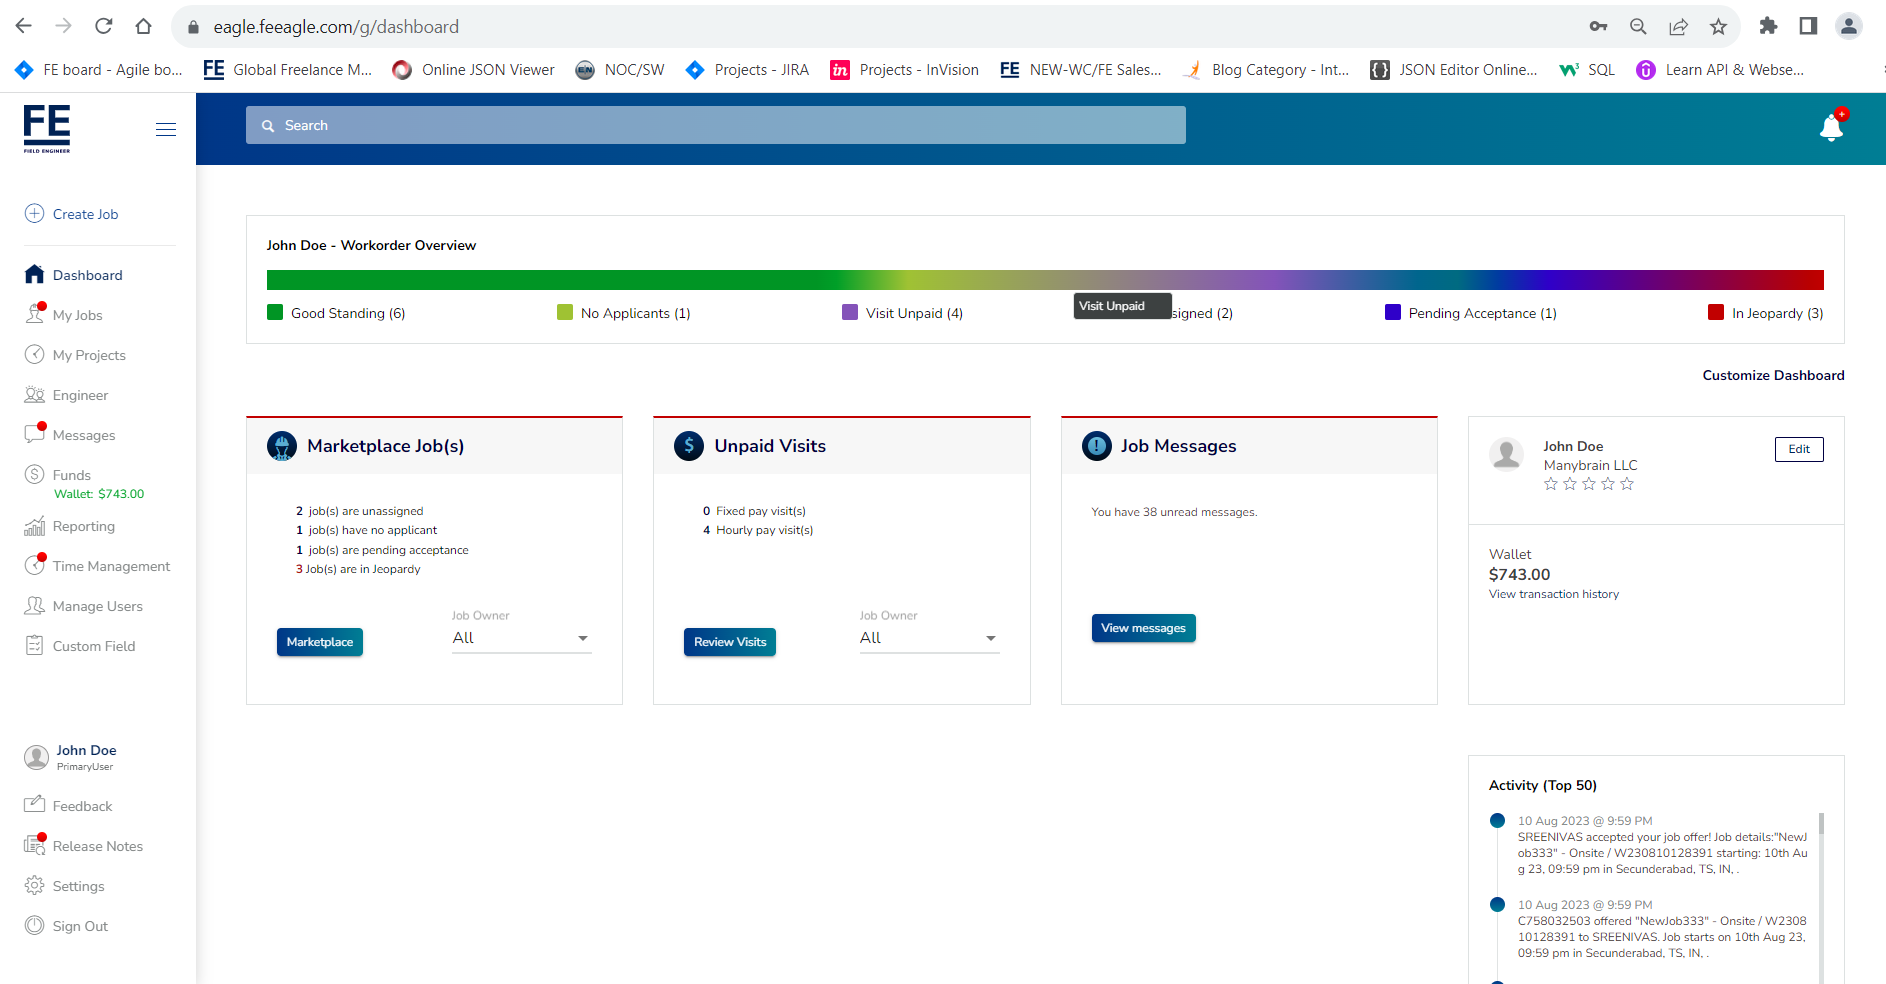Screen dimensions: 1886x984
Task: Click John Doe's avatar in profile card
Action: pyautogui.click(x=1506, y=454)
